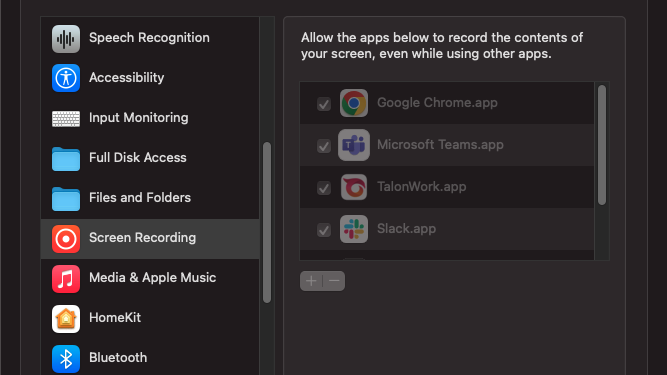
Task: Select Speech Recognition in the sidebar
Action: point(150,38)
